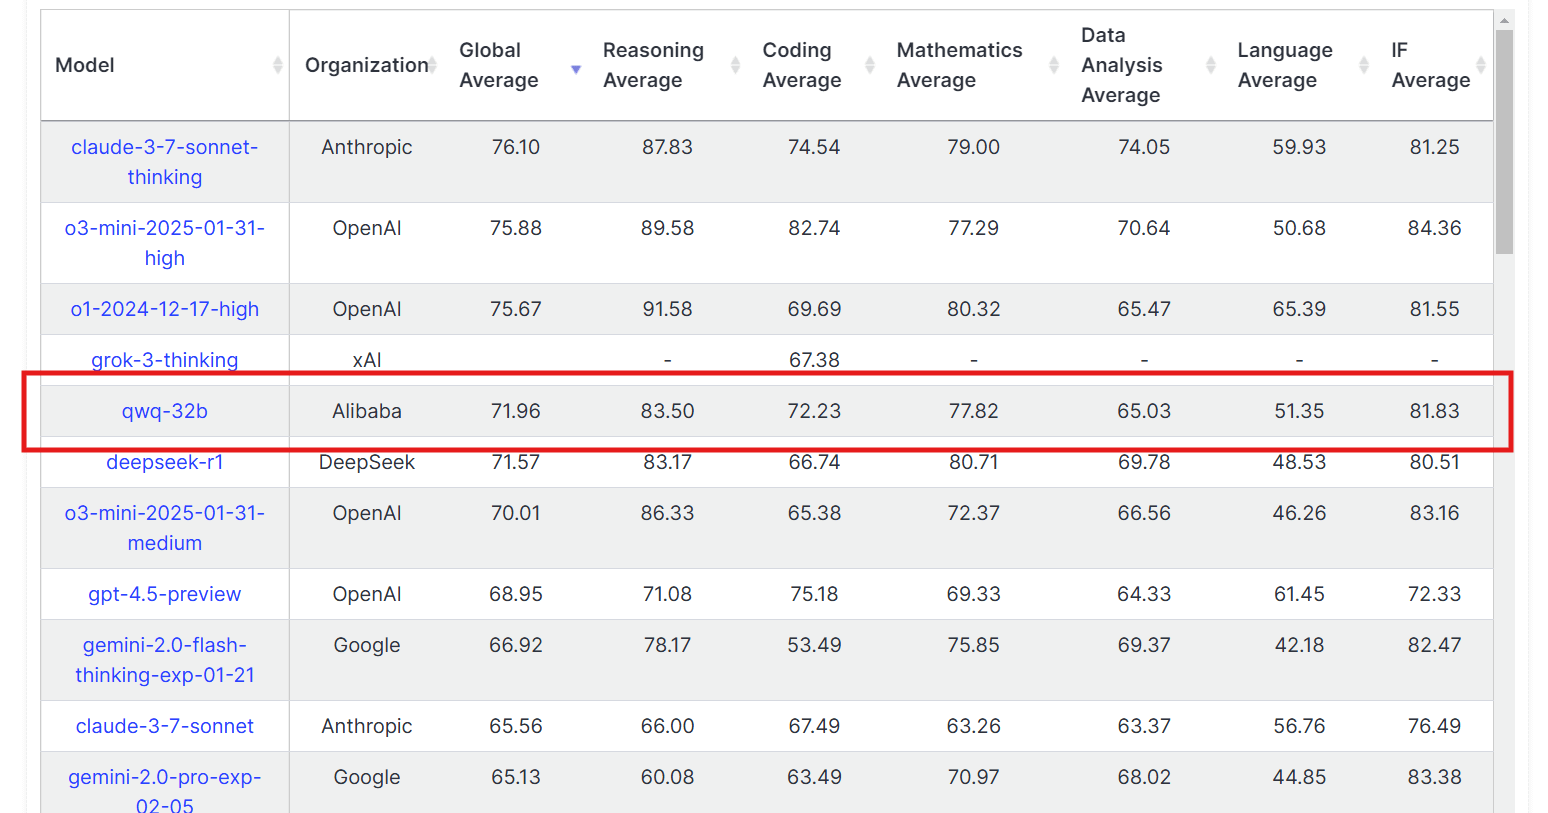1548x813 pixels.
Task: Select data analysis value 65.47
Action: [x=1144, y=309]
